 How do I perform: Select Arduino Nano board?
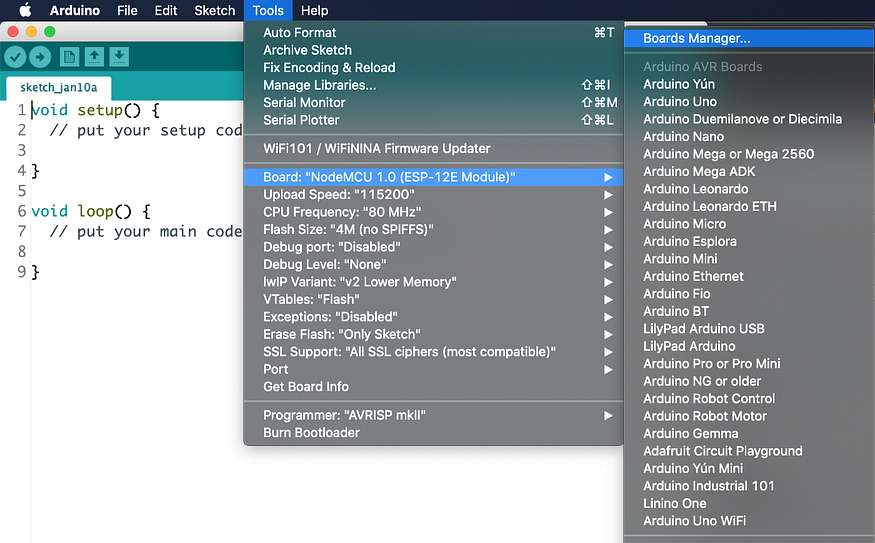pyautogui.click(x=749, y=137)
